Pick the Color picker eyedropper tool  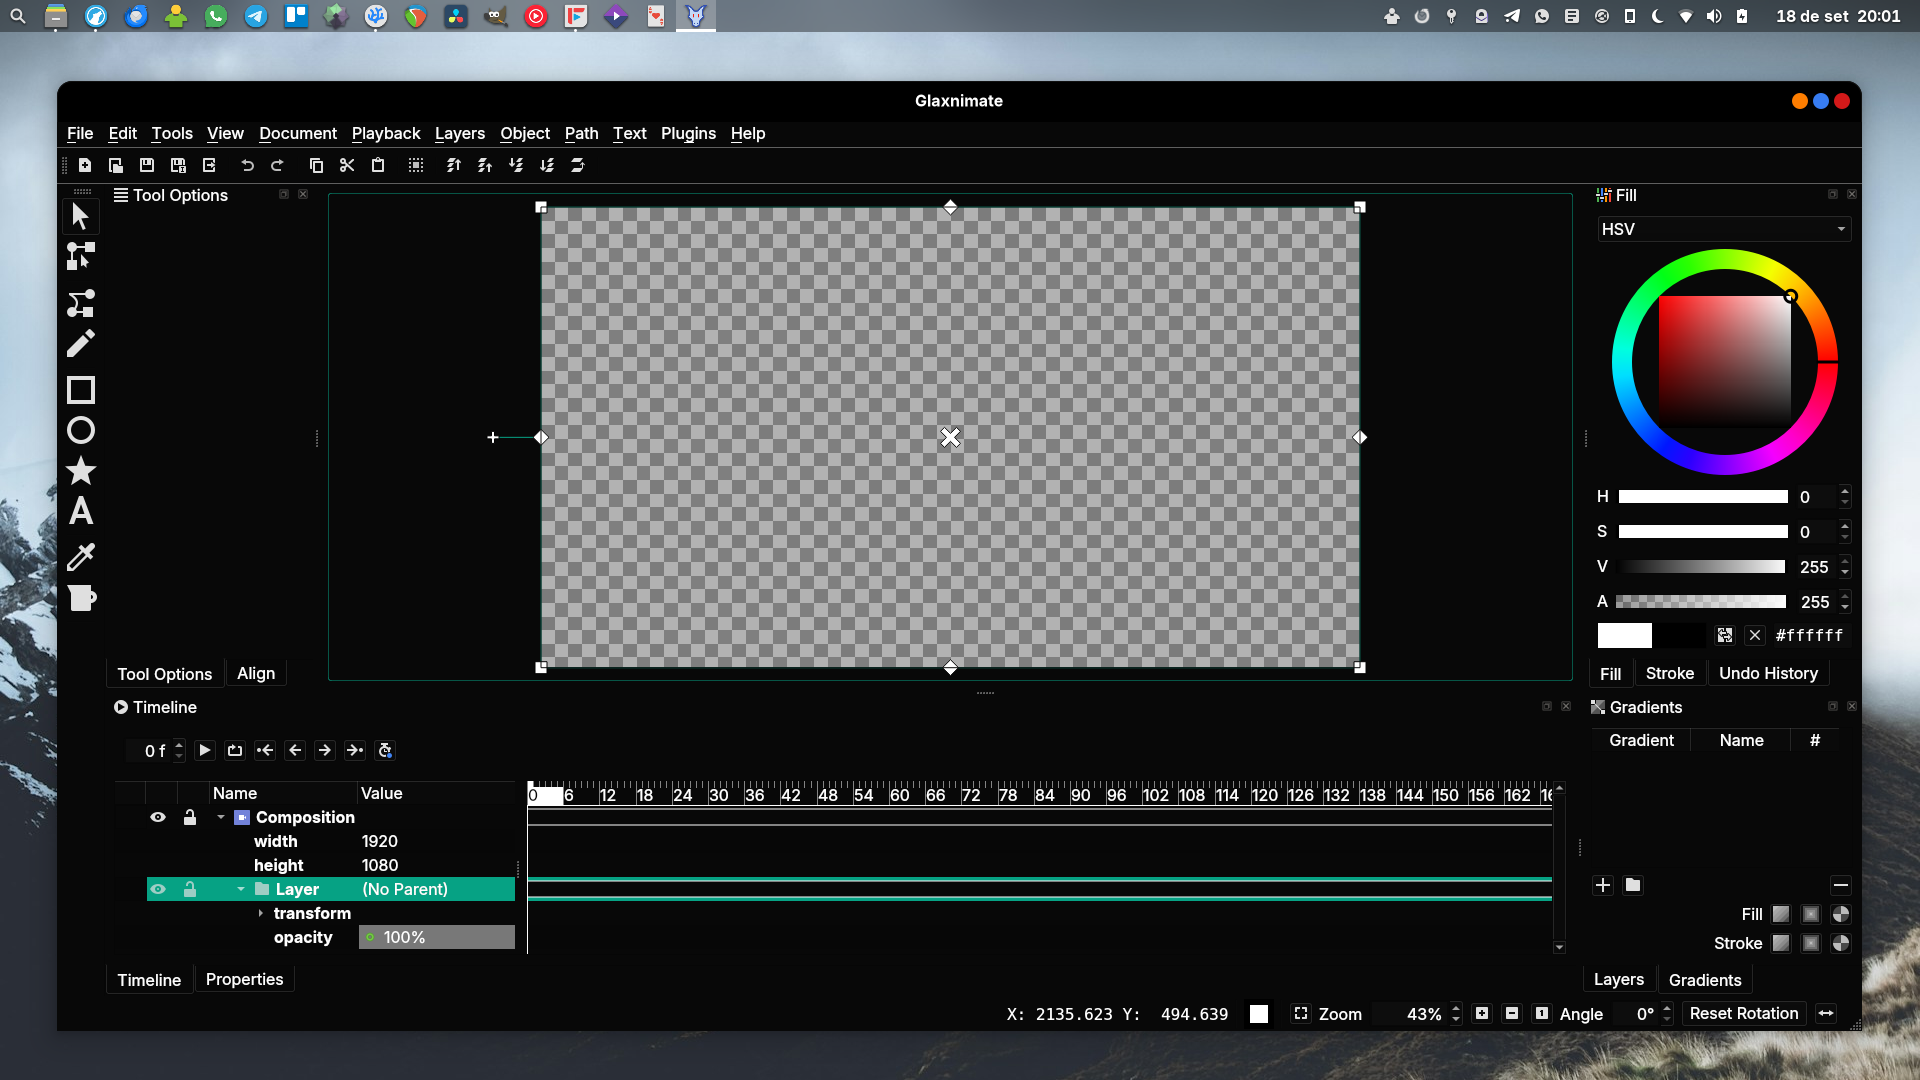tap(81, 557)
